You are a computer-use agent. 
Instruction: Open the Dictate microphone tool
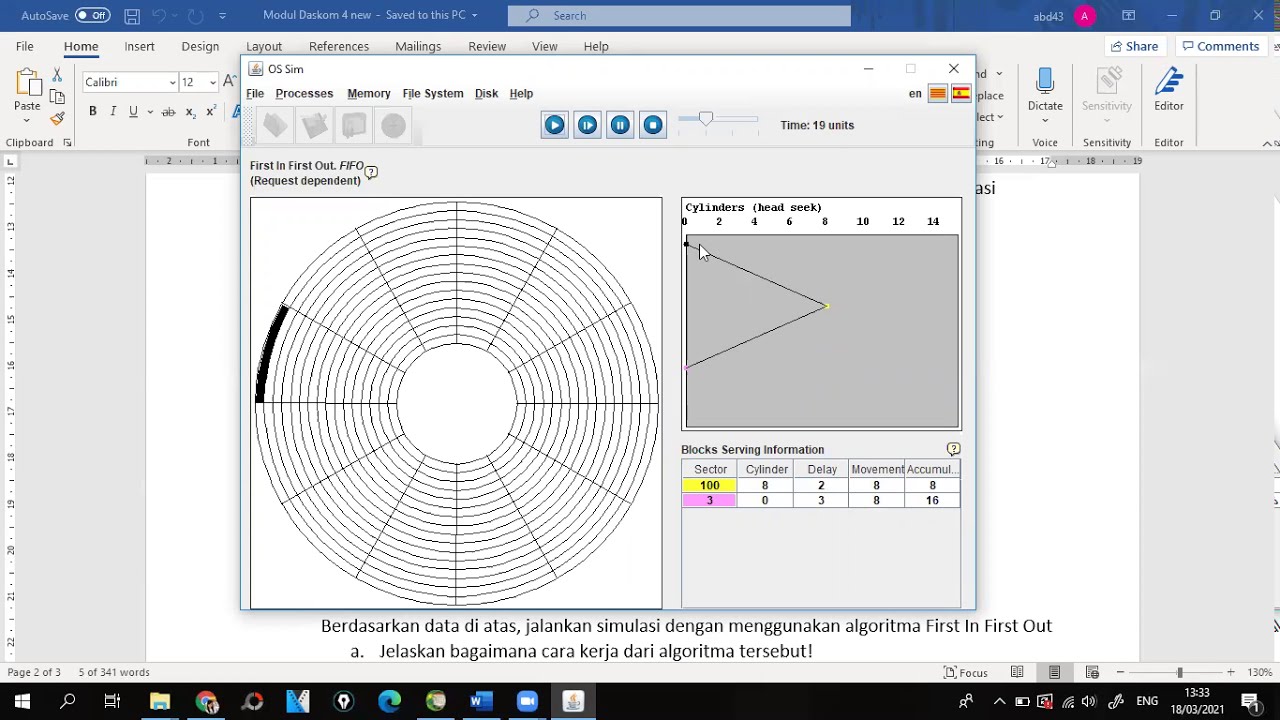(x=1045, y=90)
